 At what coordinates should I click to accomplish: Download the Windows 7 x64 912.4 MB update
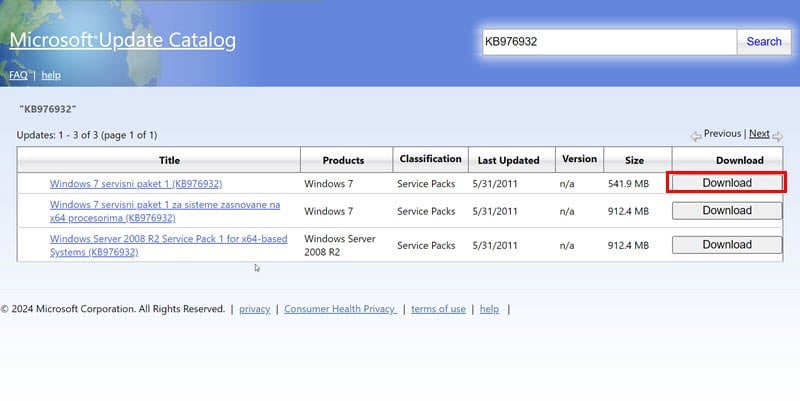[x=727, y=211]
